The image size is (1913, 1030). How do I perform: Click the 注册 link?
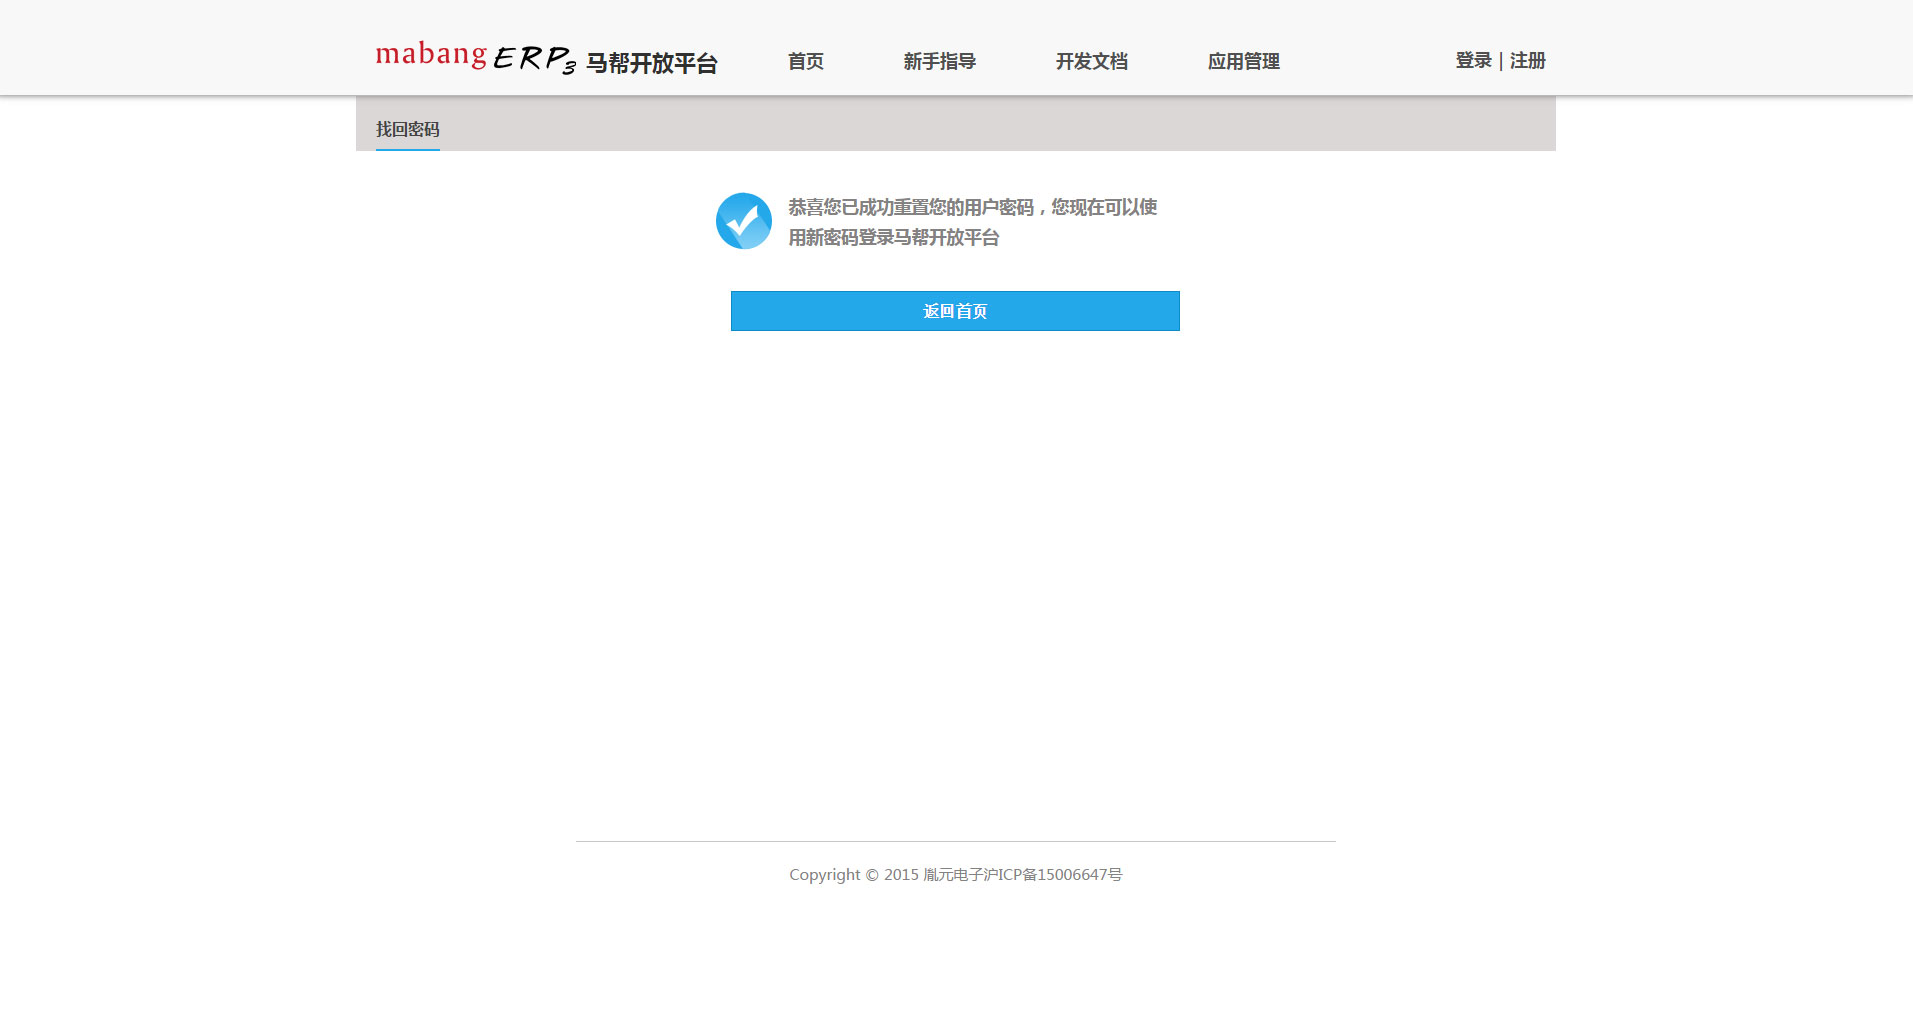[x=1527, y=60]
